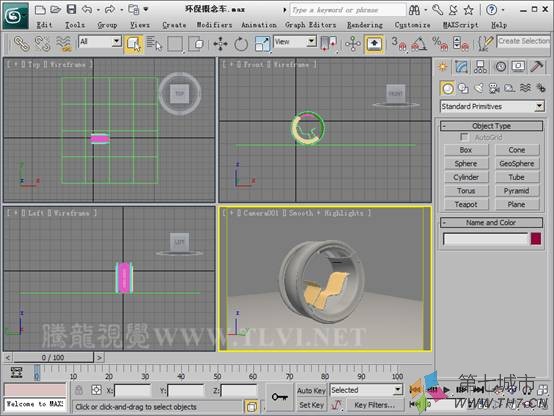Click the object color swatch

tap(536, 239)
